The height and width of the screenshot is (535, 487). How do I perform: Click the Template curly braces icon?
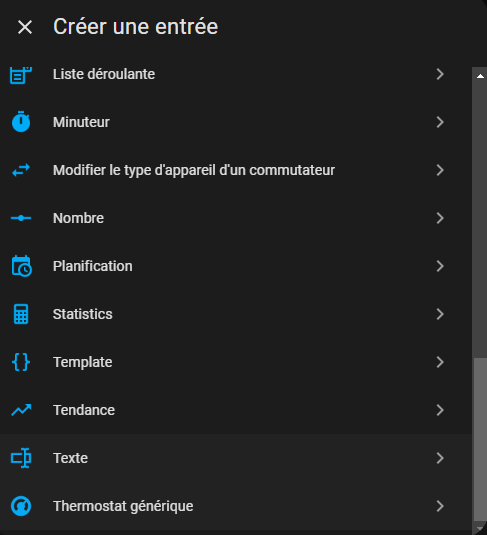click(x=21, y=362)
